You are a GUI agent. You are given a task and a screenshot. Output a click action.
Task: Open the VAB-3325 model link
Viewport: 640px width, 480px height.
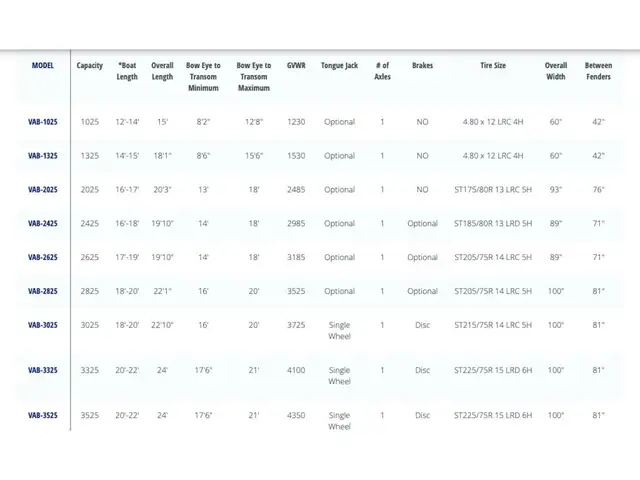click(43, 370)
